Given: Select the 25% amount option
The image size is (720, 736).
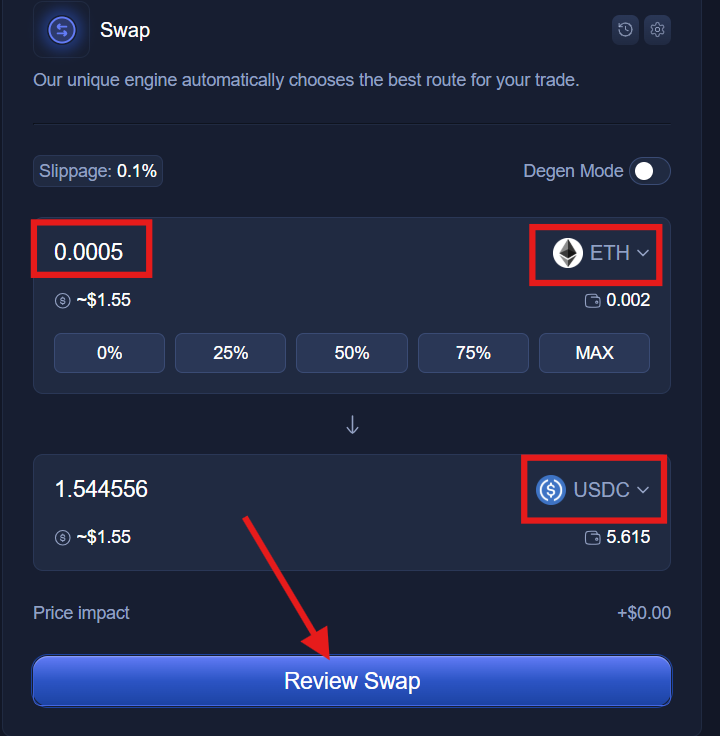Looking at the screenshot, I should 230,353.
